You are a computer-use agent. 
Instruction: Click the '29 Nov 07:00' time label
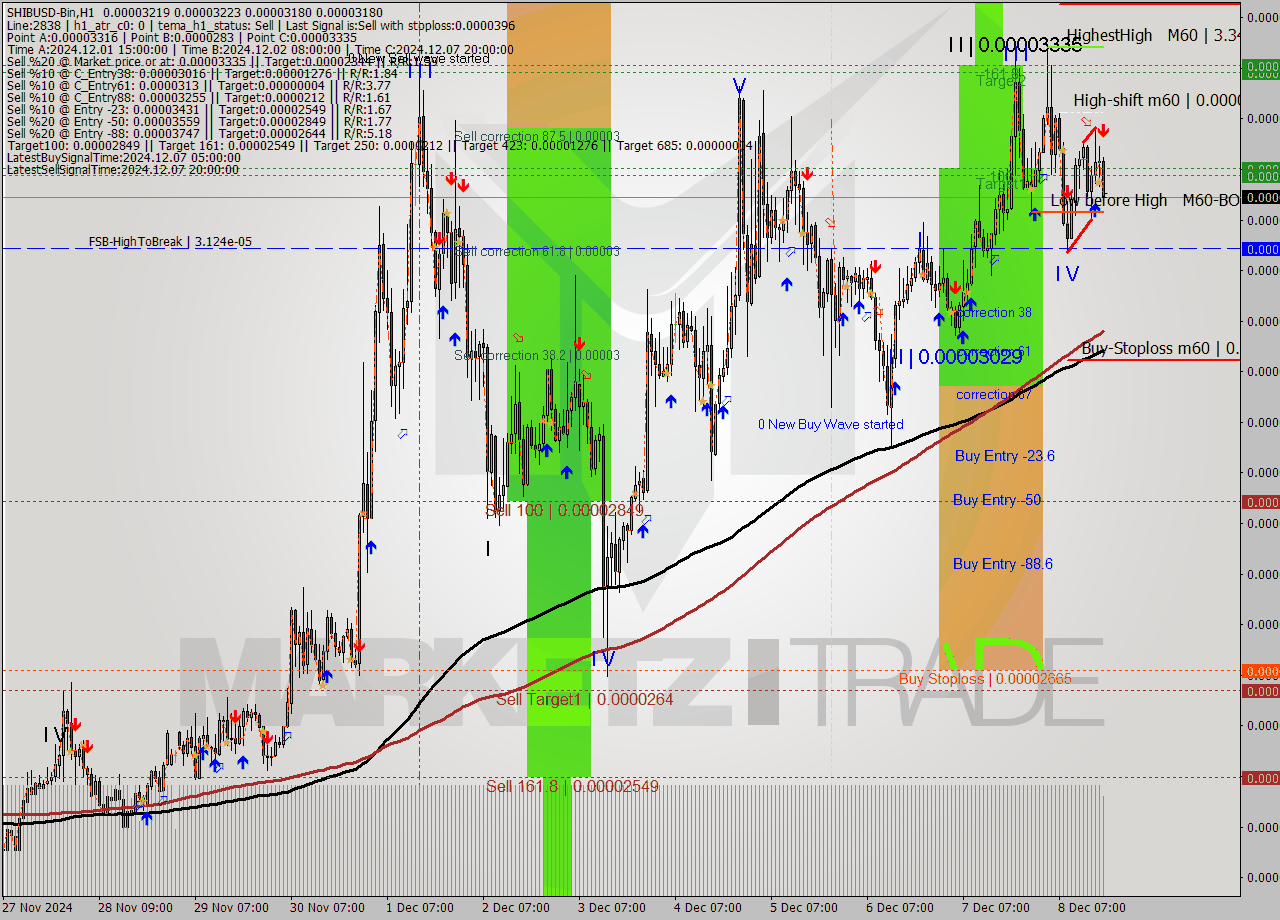click(x=231, y=907)
